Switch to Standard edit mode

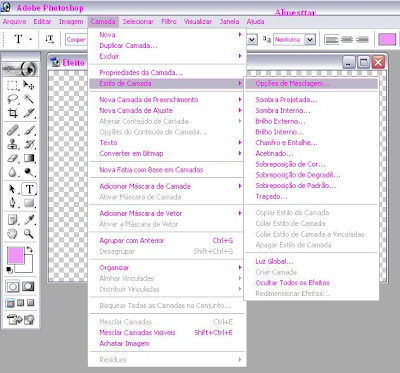pyautogui.click(x=13, y=286)
